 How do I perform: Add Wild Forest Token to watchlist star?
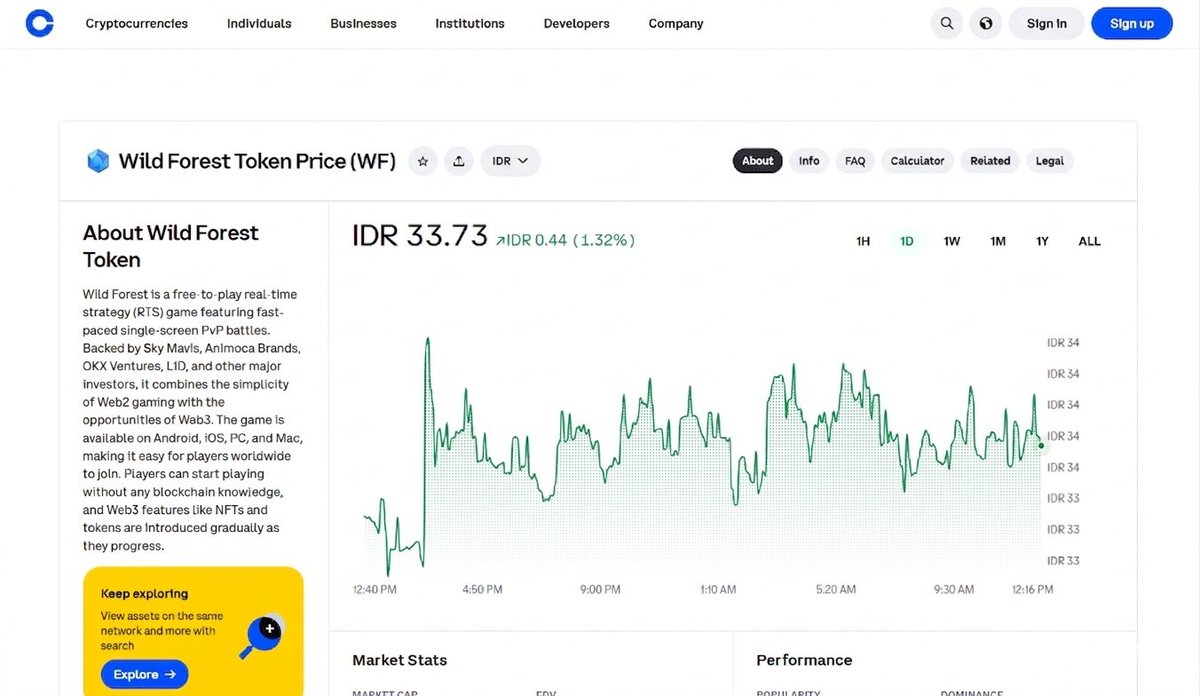423,161
